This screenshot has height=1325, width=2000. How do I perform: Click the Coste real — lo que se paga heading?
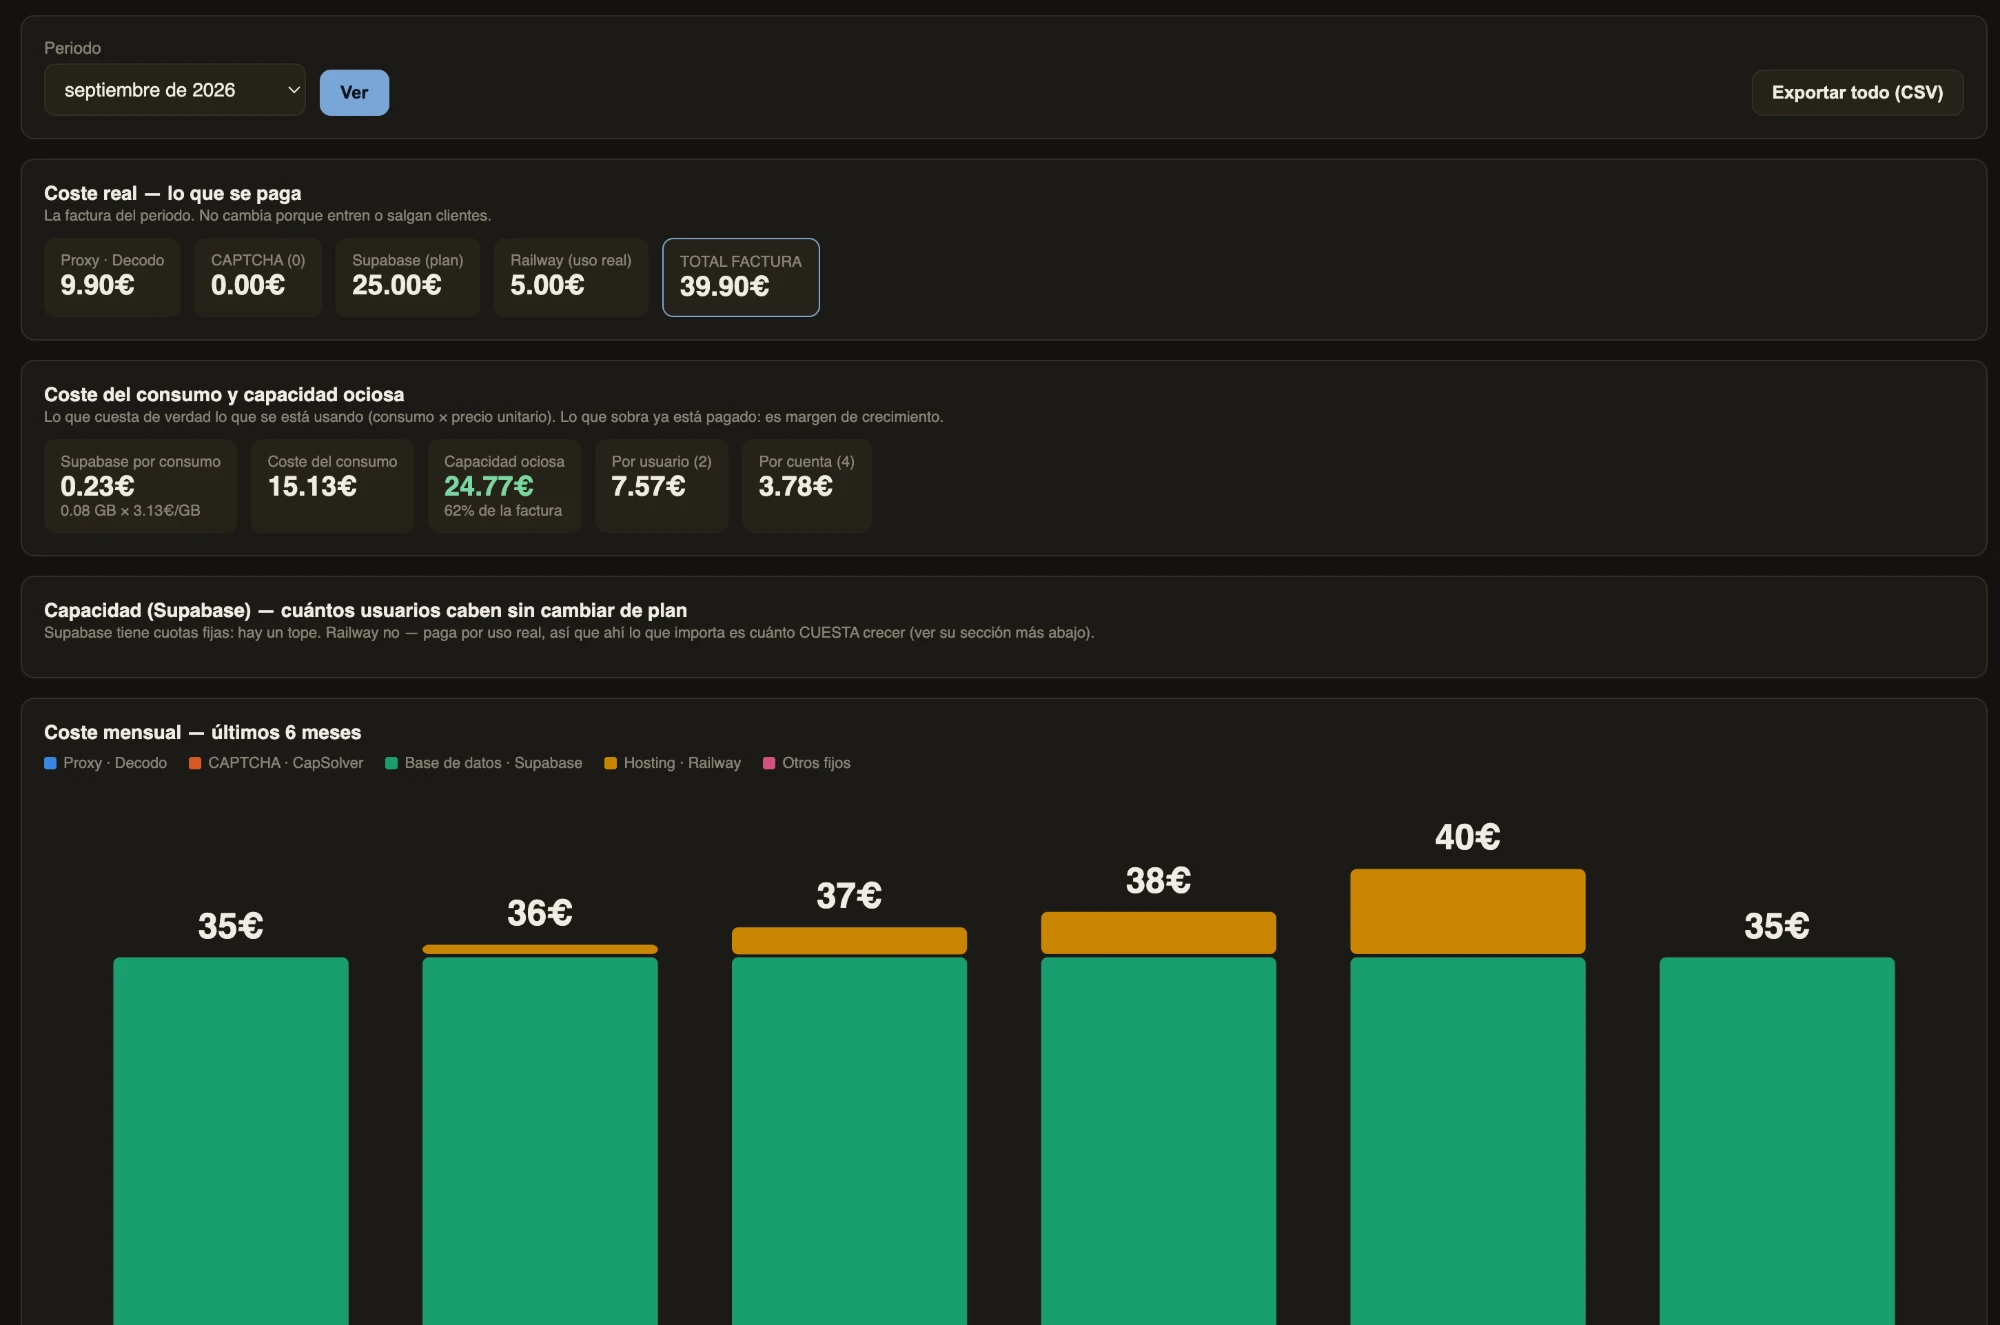tap(172, 193)
